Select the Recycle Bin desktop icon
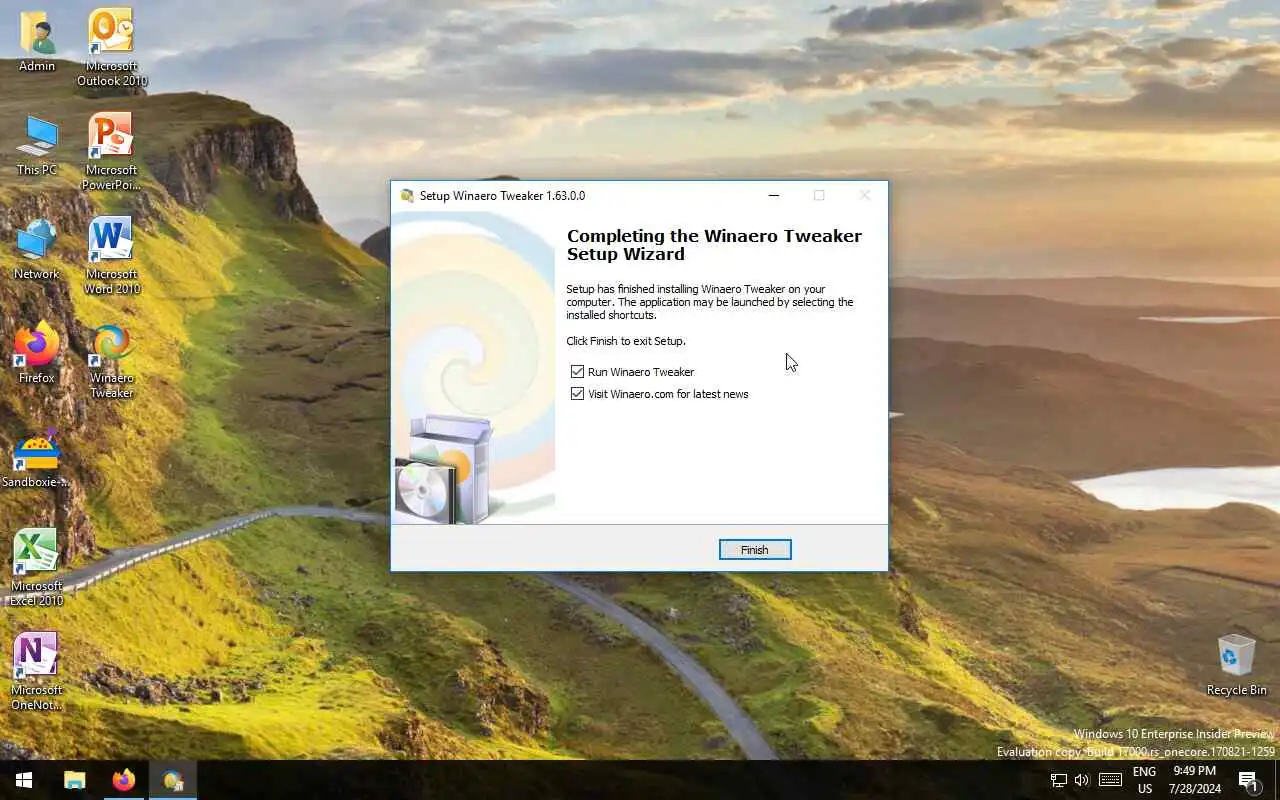 click(1236, 665)
